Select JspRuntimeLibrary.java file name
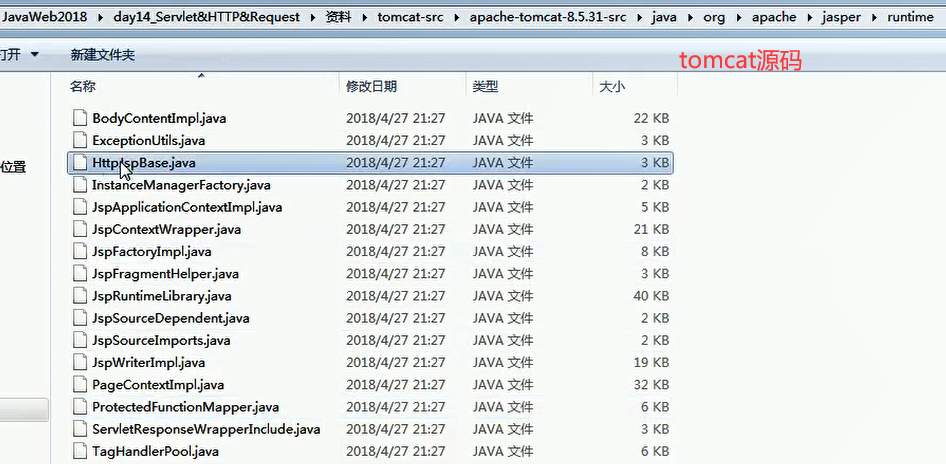This screenshot has width=946, height=464. tap(162, 296)
